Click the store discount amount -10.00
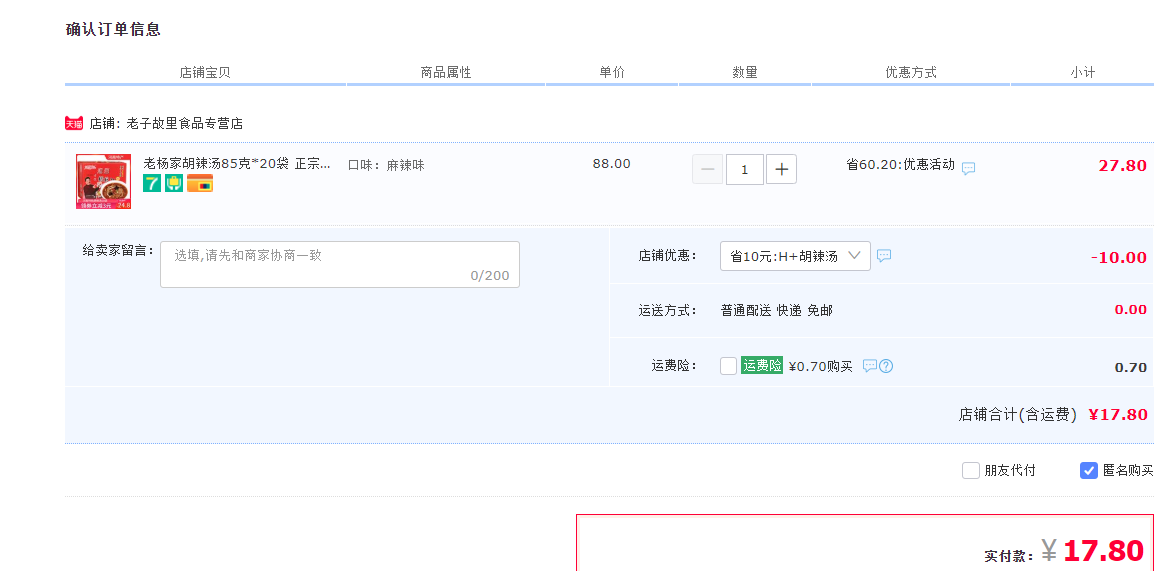The image size is (1159, 571). tap(1119, 258)
